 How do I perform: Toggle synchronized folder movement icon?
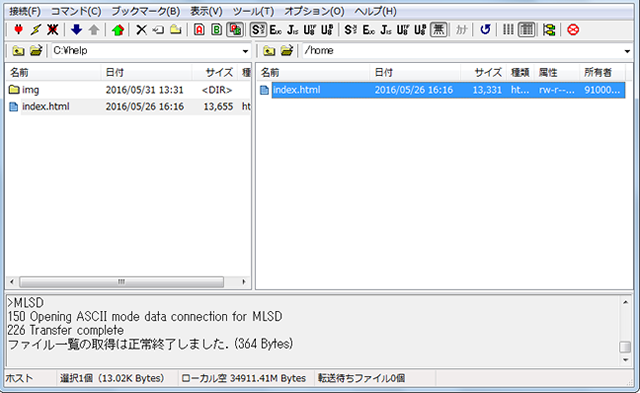[549, 29]
